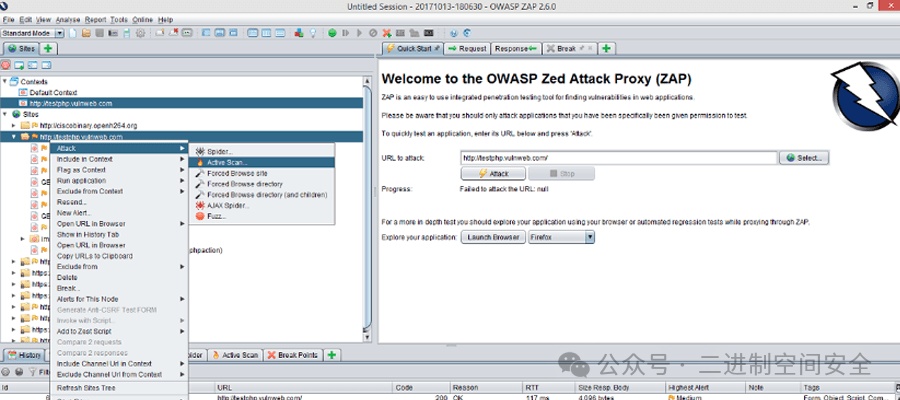Collapse the testphp.vulnweb.com site under Sites
900x400 pixels.
pos(14,137)
